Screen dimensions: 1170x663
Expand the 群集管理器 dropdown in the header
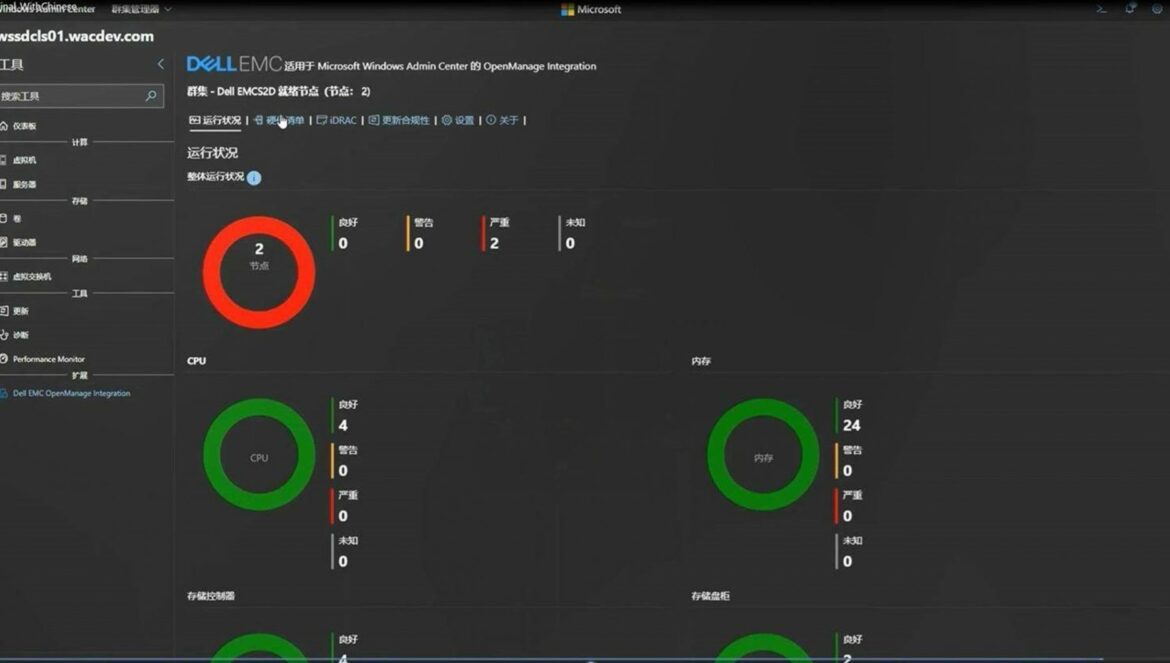pyautogui.click(x=142, y=9)
